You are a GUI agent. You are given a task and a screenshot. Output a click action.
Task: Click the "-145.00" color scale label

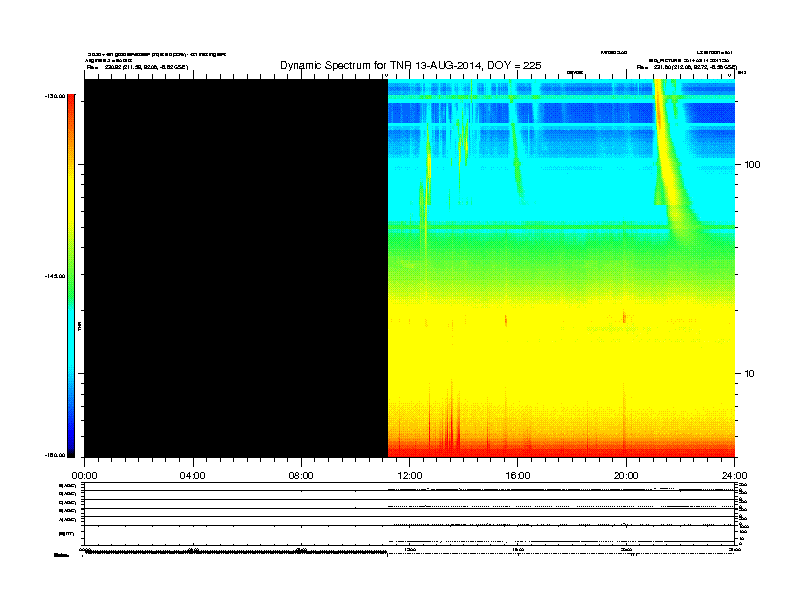tap(55, 276)
